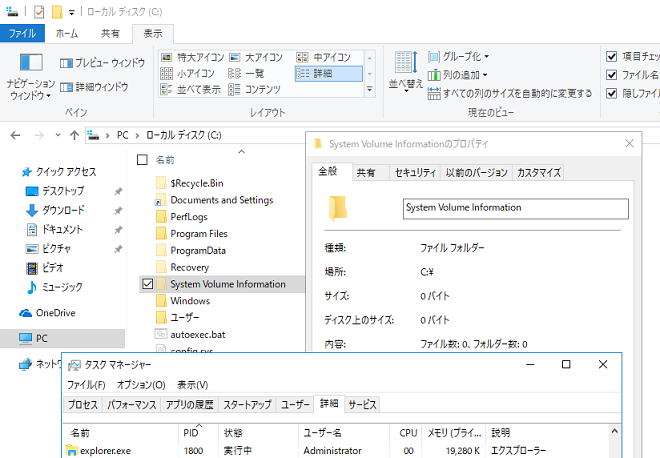Open Task Manager Options (オプション) menu
Image resolution: width=660 pixels, height=458 pixels.
coord(141,385)
